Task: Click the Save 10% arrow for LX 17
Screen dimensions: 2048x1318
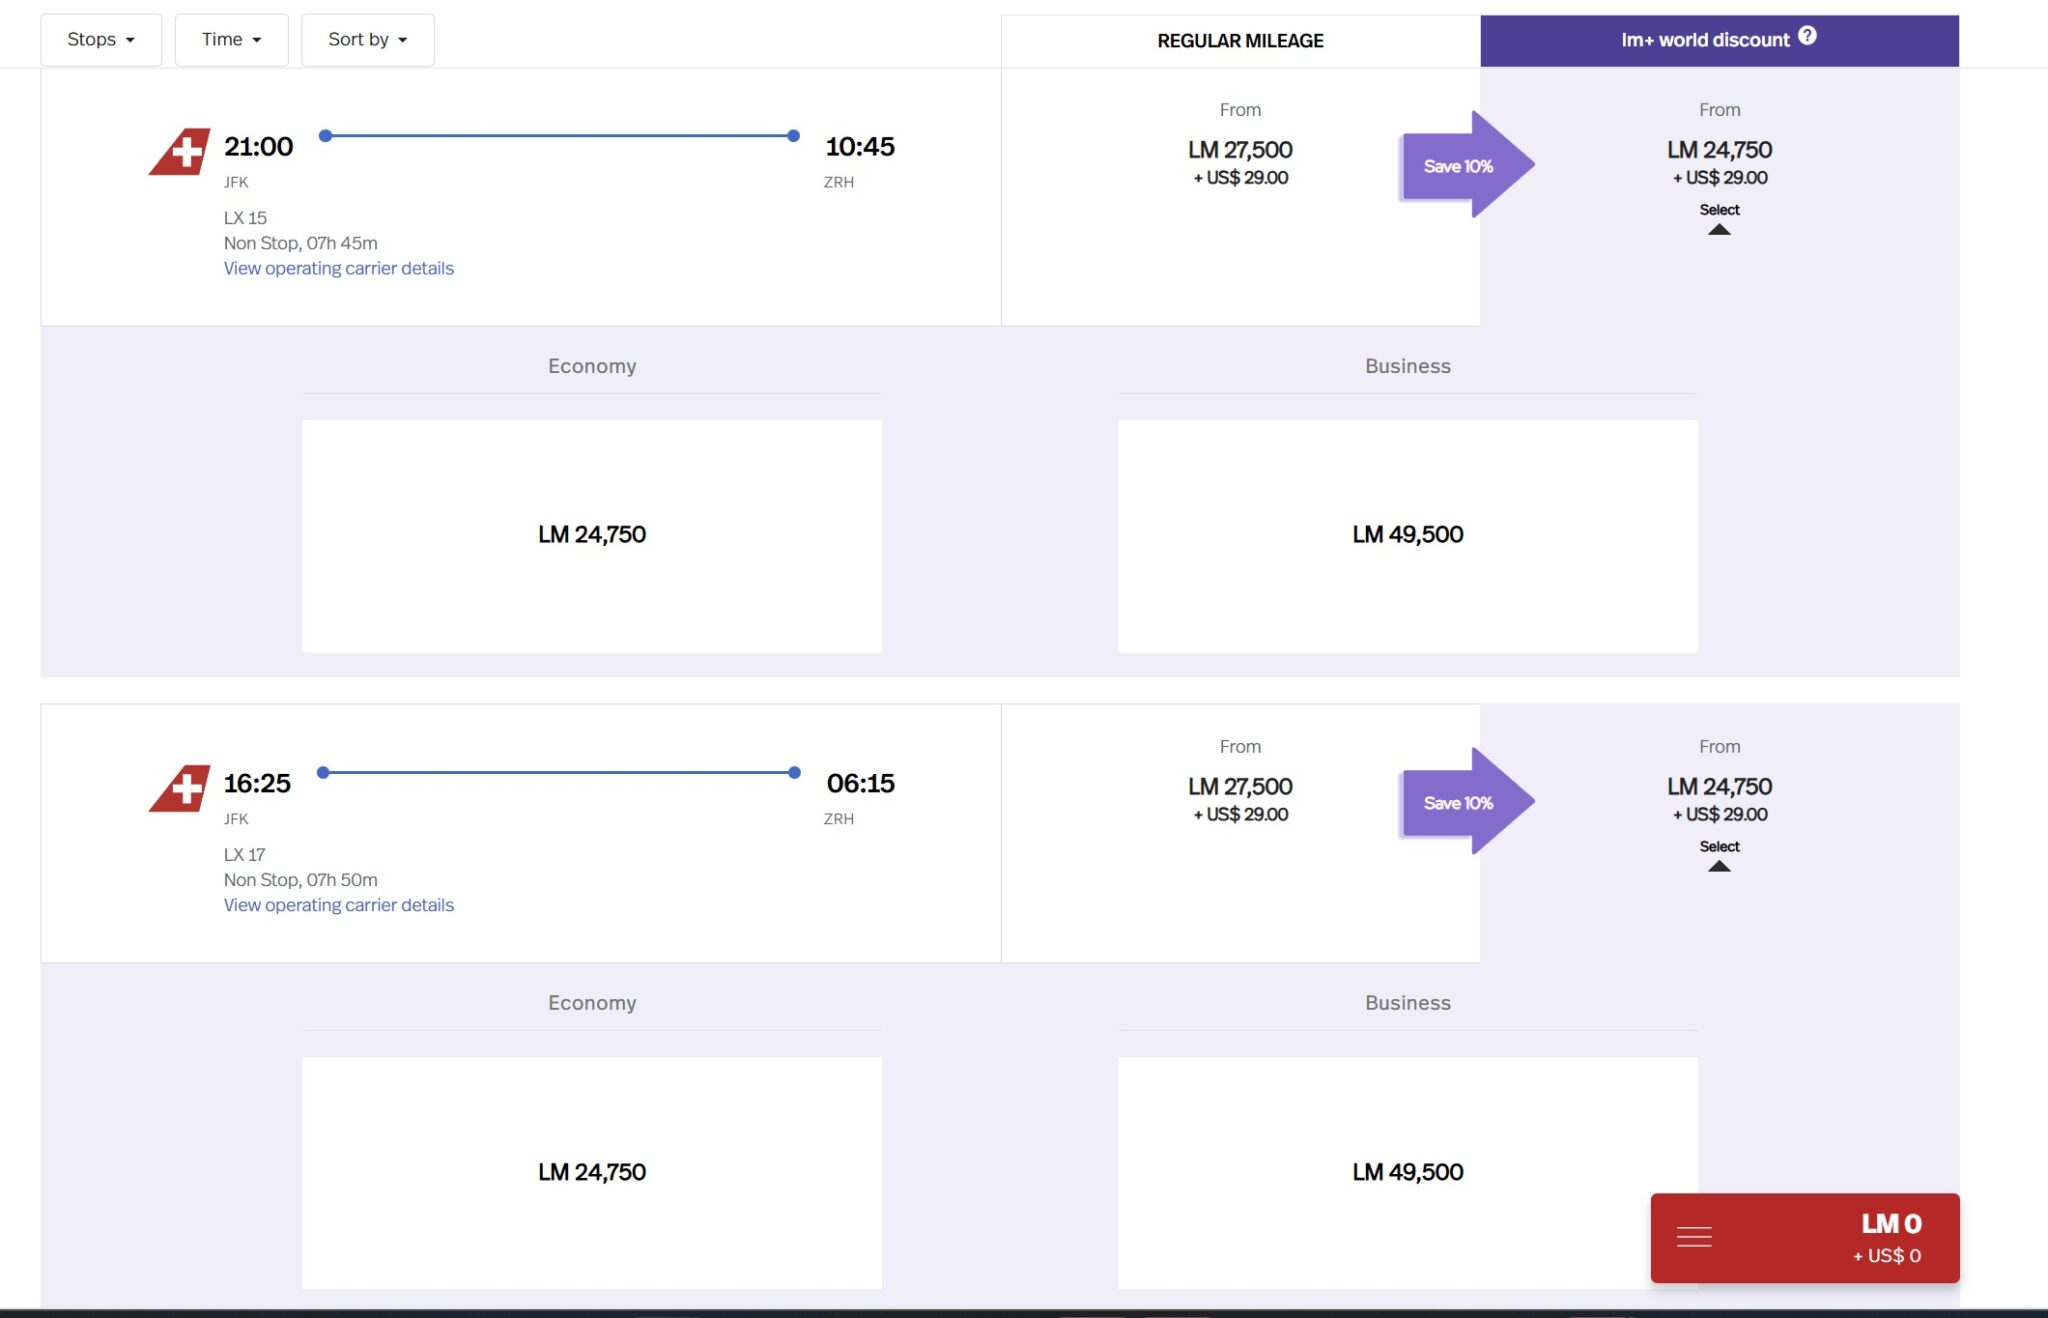Action: [x=1466, y=802]
